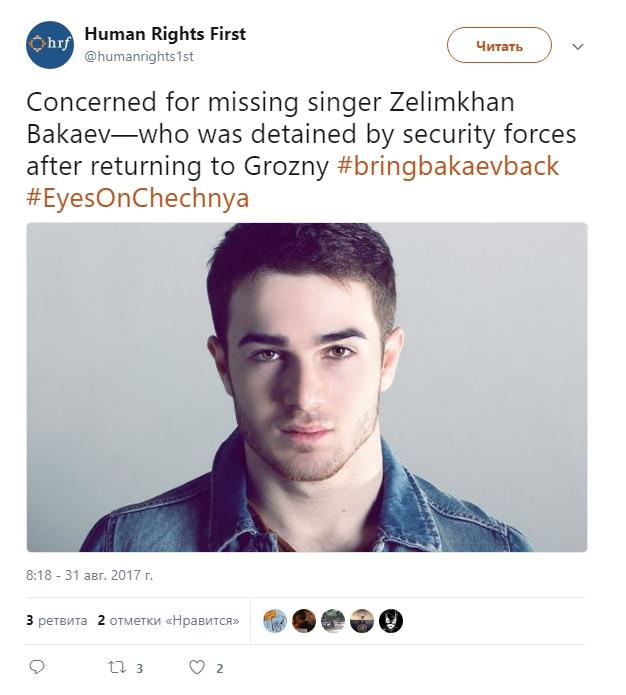Open the first liker's avatar
626x695 pixels.
coord(275,621)
